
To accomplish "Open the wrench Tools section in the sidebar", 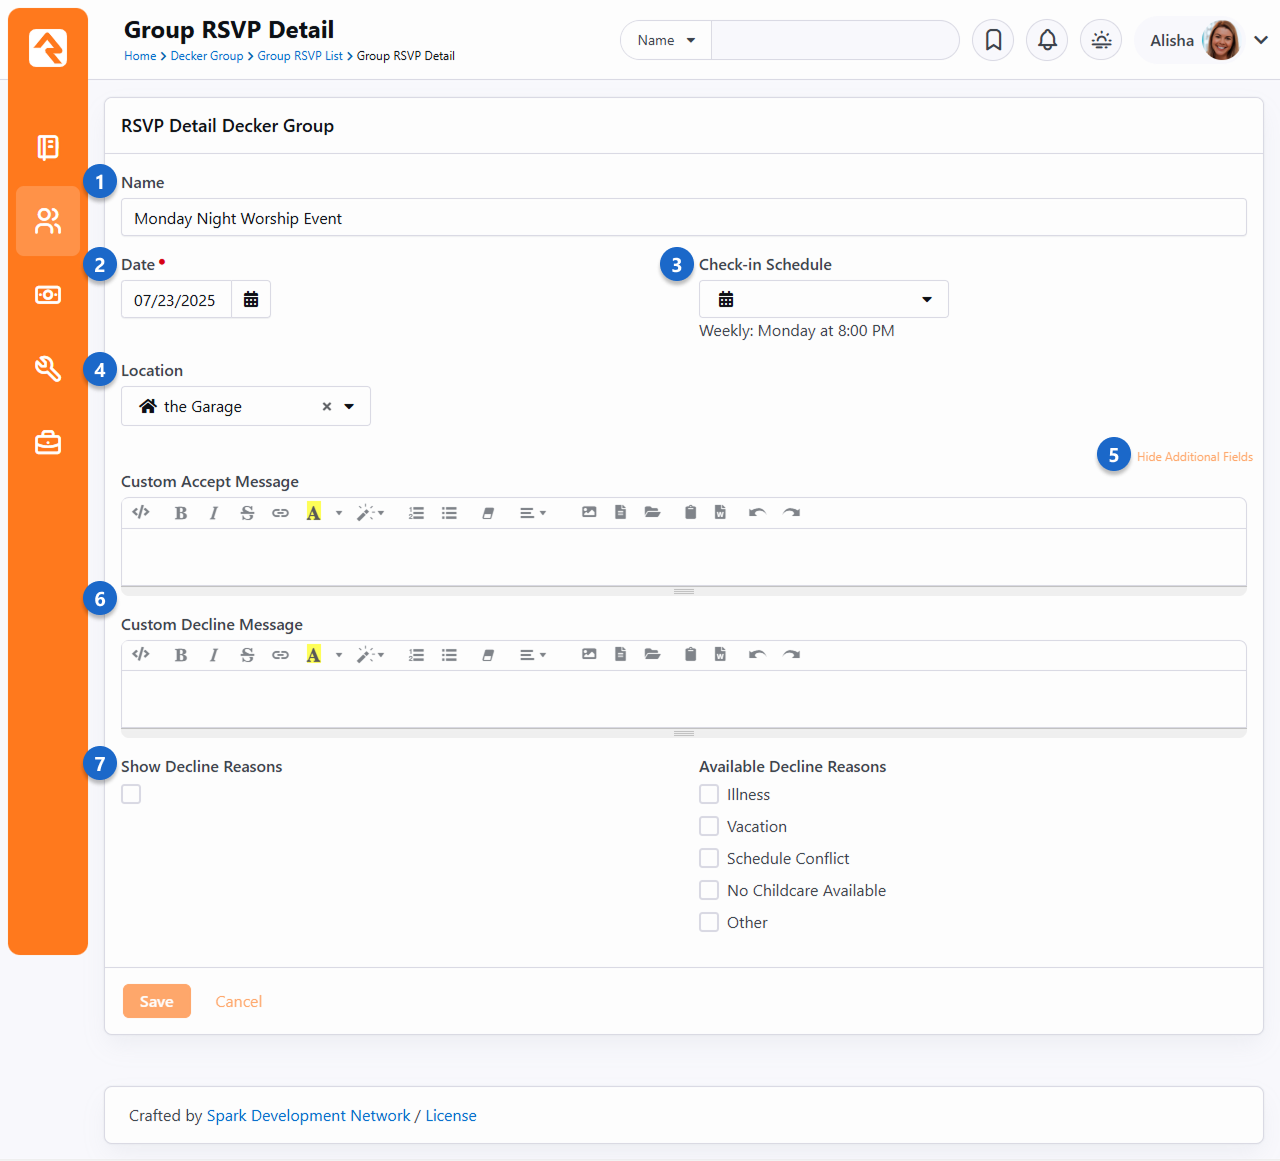I will tap(48, 369).
